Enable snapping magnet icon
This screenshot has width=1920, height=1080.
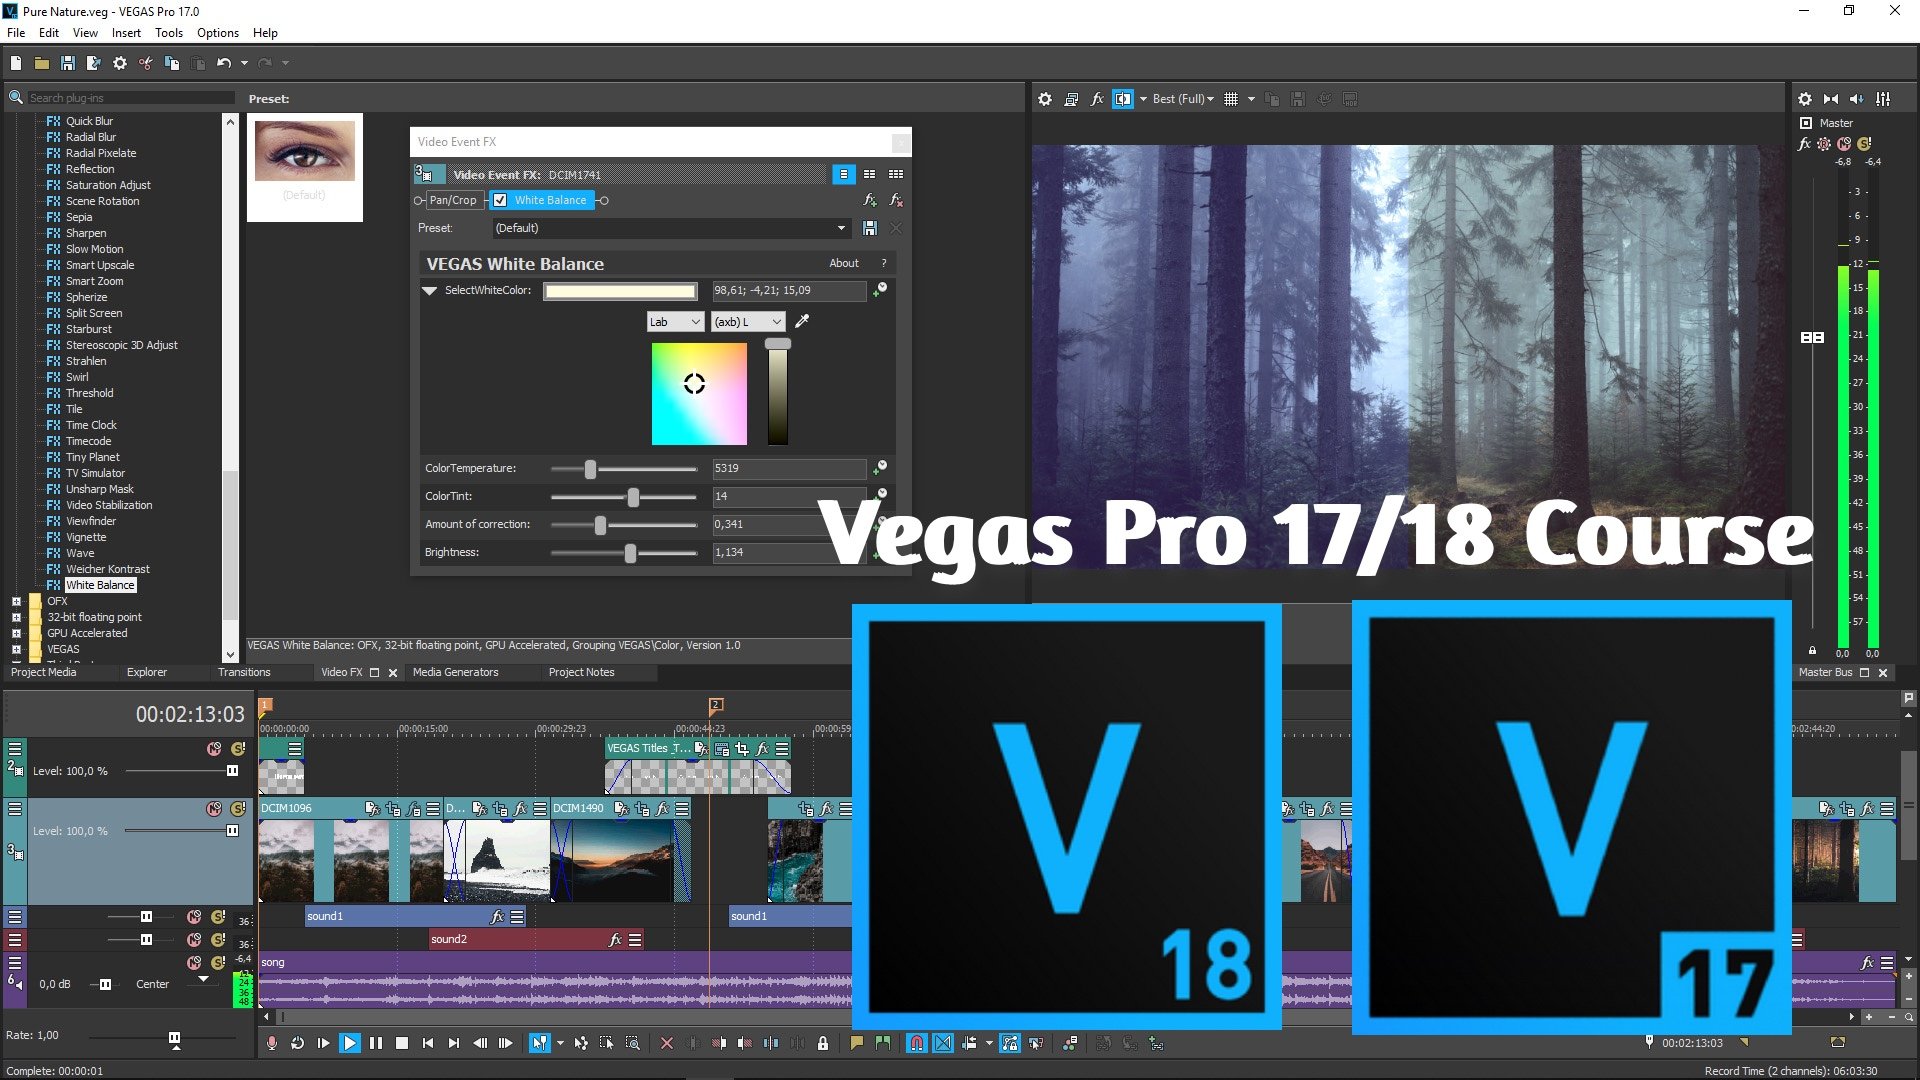click(916, 1043)
